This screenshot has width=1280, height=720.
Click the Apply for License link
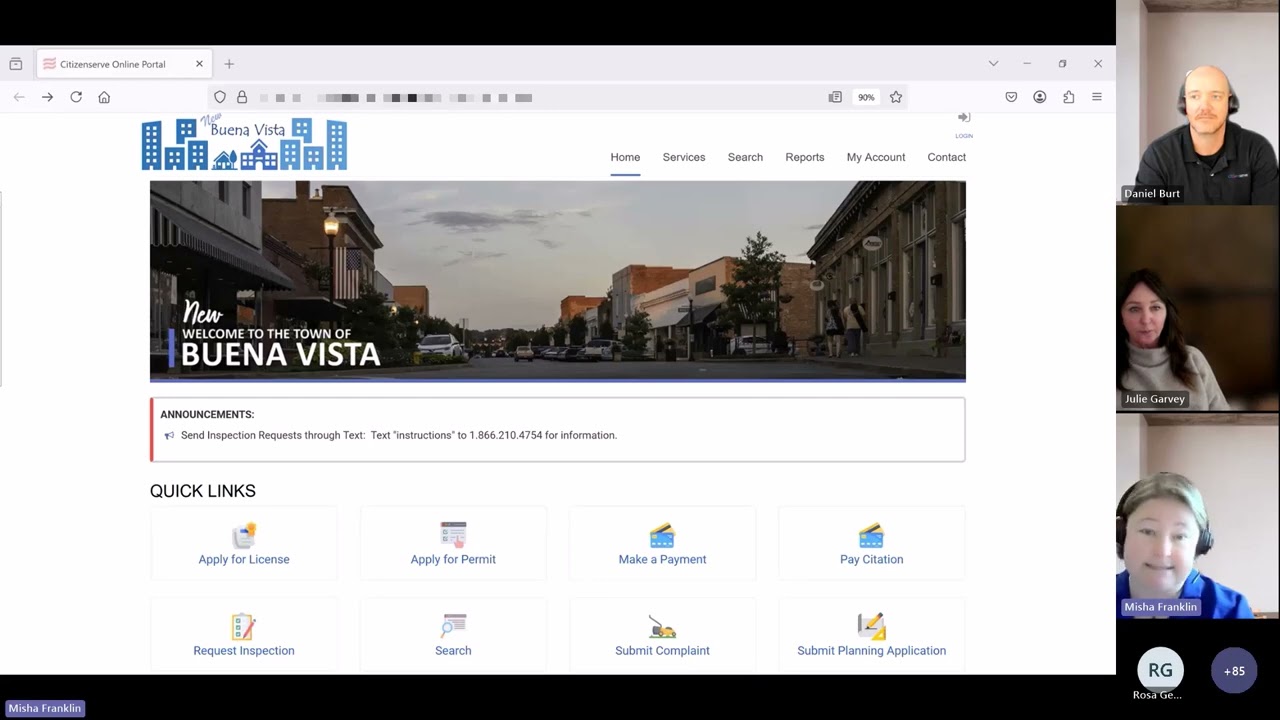point(244,559)
